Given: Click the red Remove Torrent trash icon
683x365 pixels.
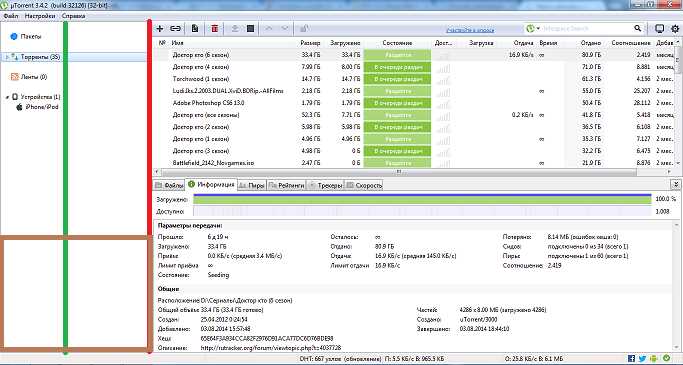Looking at the screenshot, I should click(x=215, y=29).
